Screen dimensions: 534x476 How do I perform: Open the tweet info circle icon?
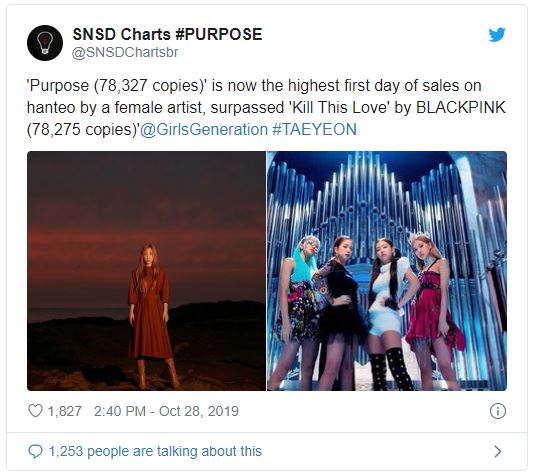tap(498, 411)
